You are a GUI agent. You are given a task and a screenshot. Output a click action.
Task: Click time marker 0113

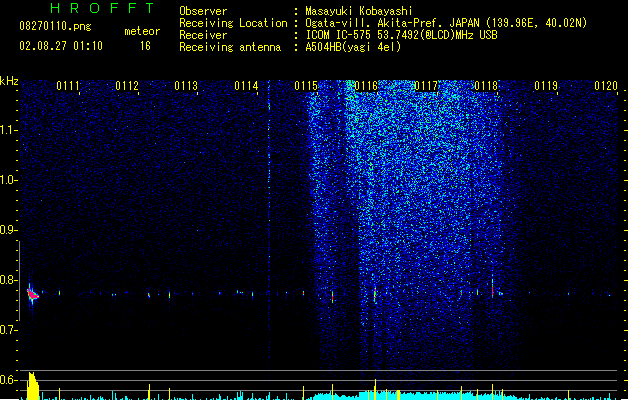coord(186,86)
